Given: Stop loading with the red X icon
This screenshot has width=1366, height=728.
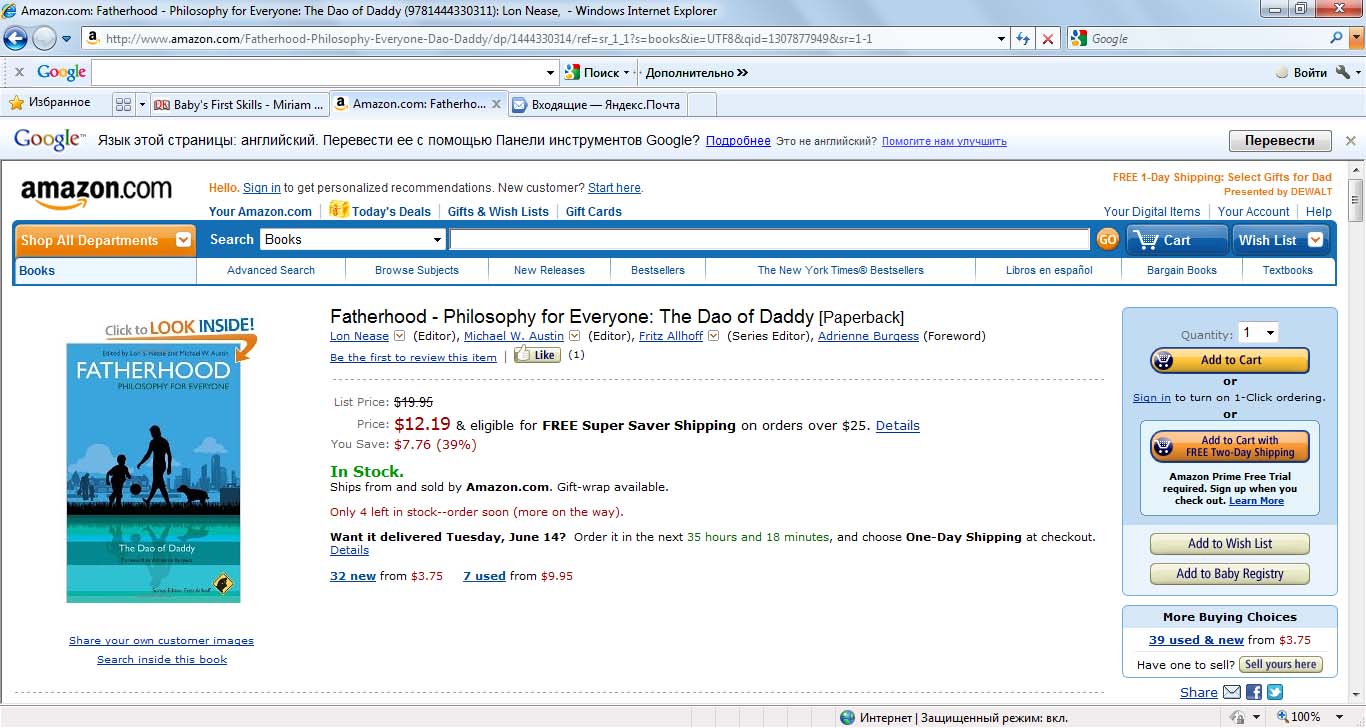Looking at the screenshot, I should click(x=1048, y=39).
